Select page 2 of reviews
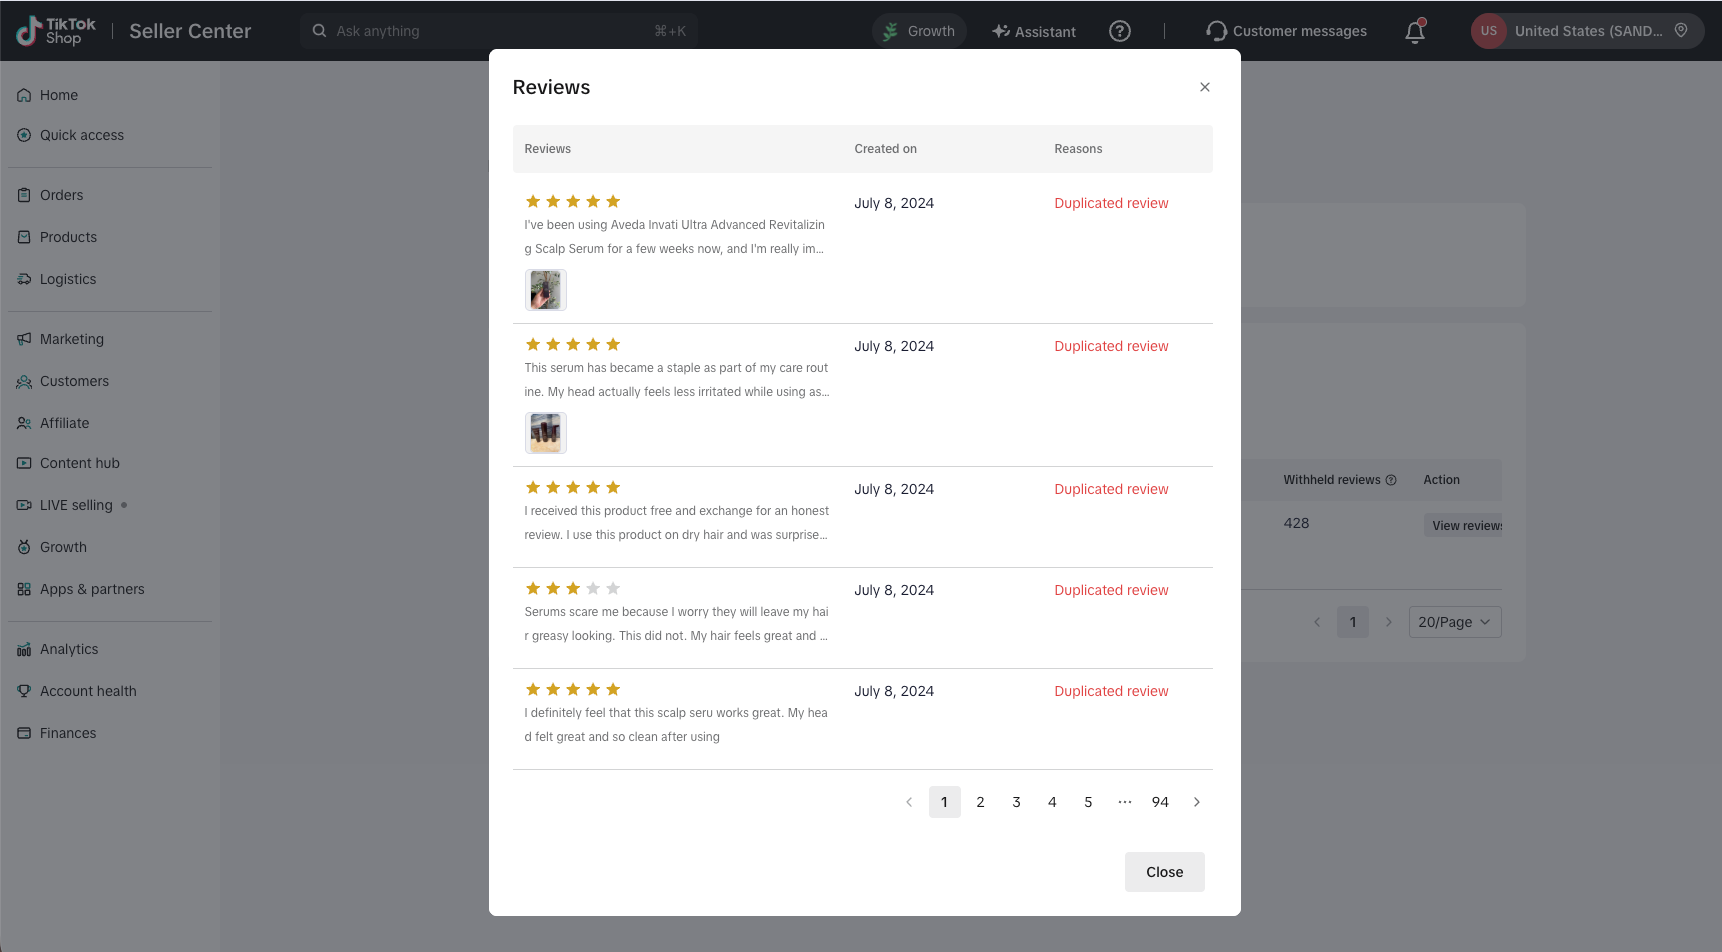Screen dimensions: 1722x952 (981, 802)
